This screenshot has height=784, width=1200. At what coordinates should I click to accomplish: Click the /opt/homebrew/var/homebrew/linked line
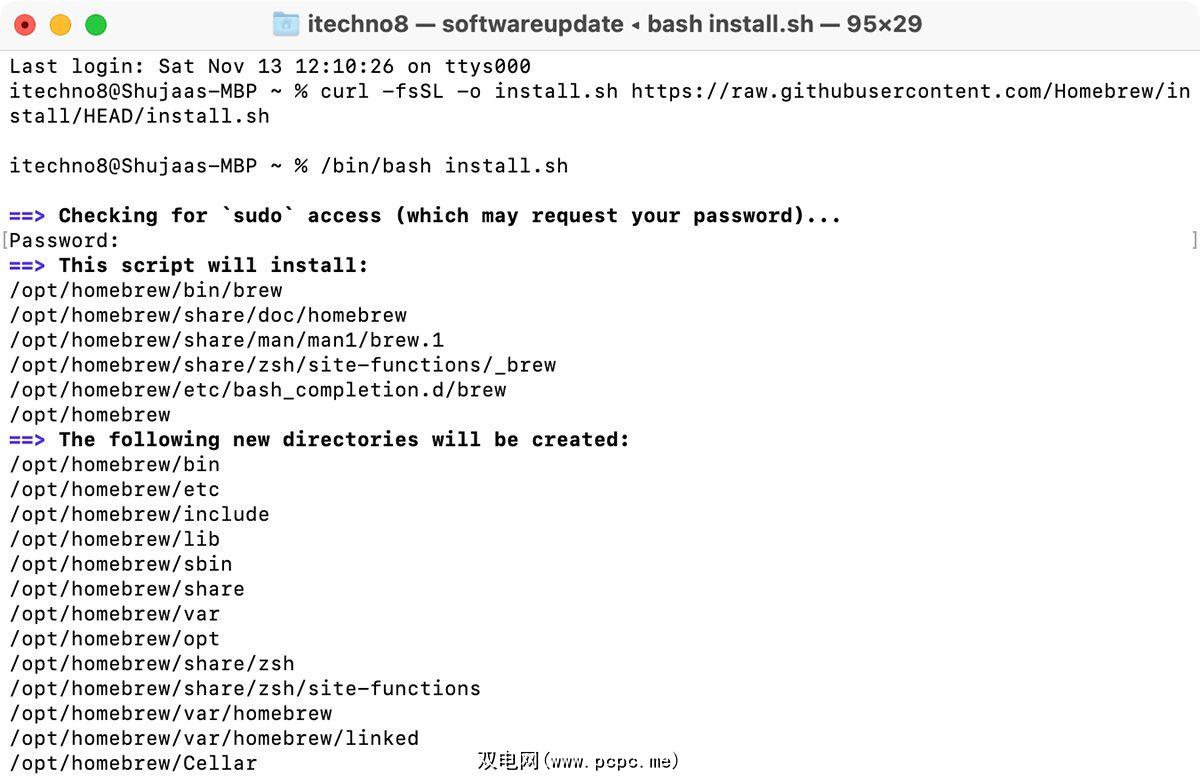[214, 739]
